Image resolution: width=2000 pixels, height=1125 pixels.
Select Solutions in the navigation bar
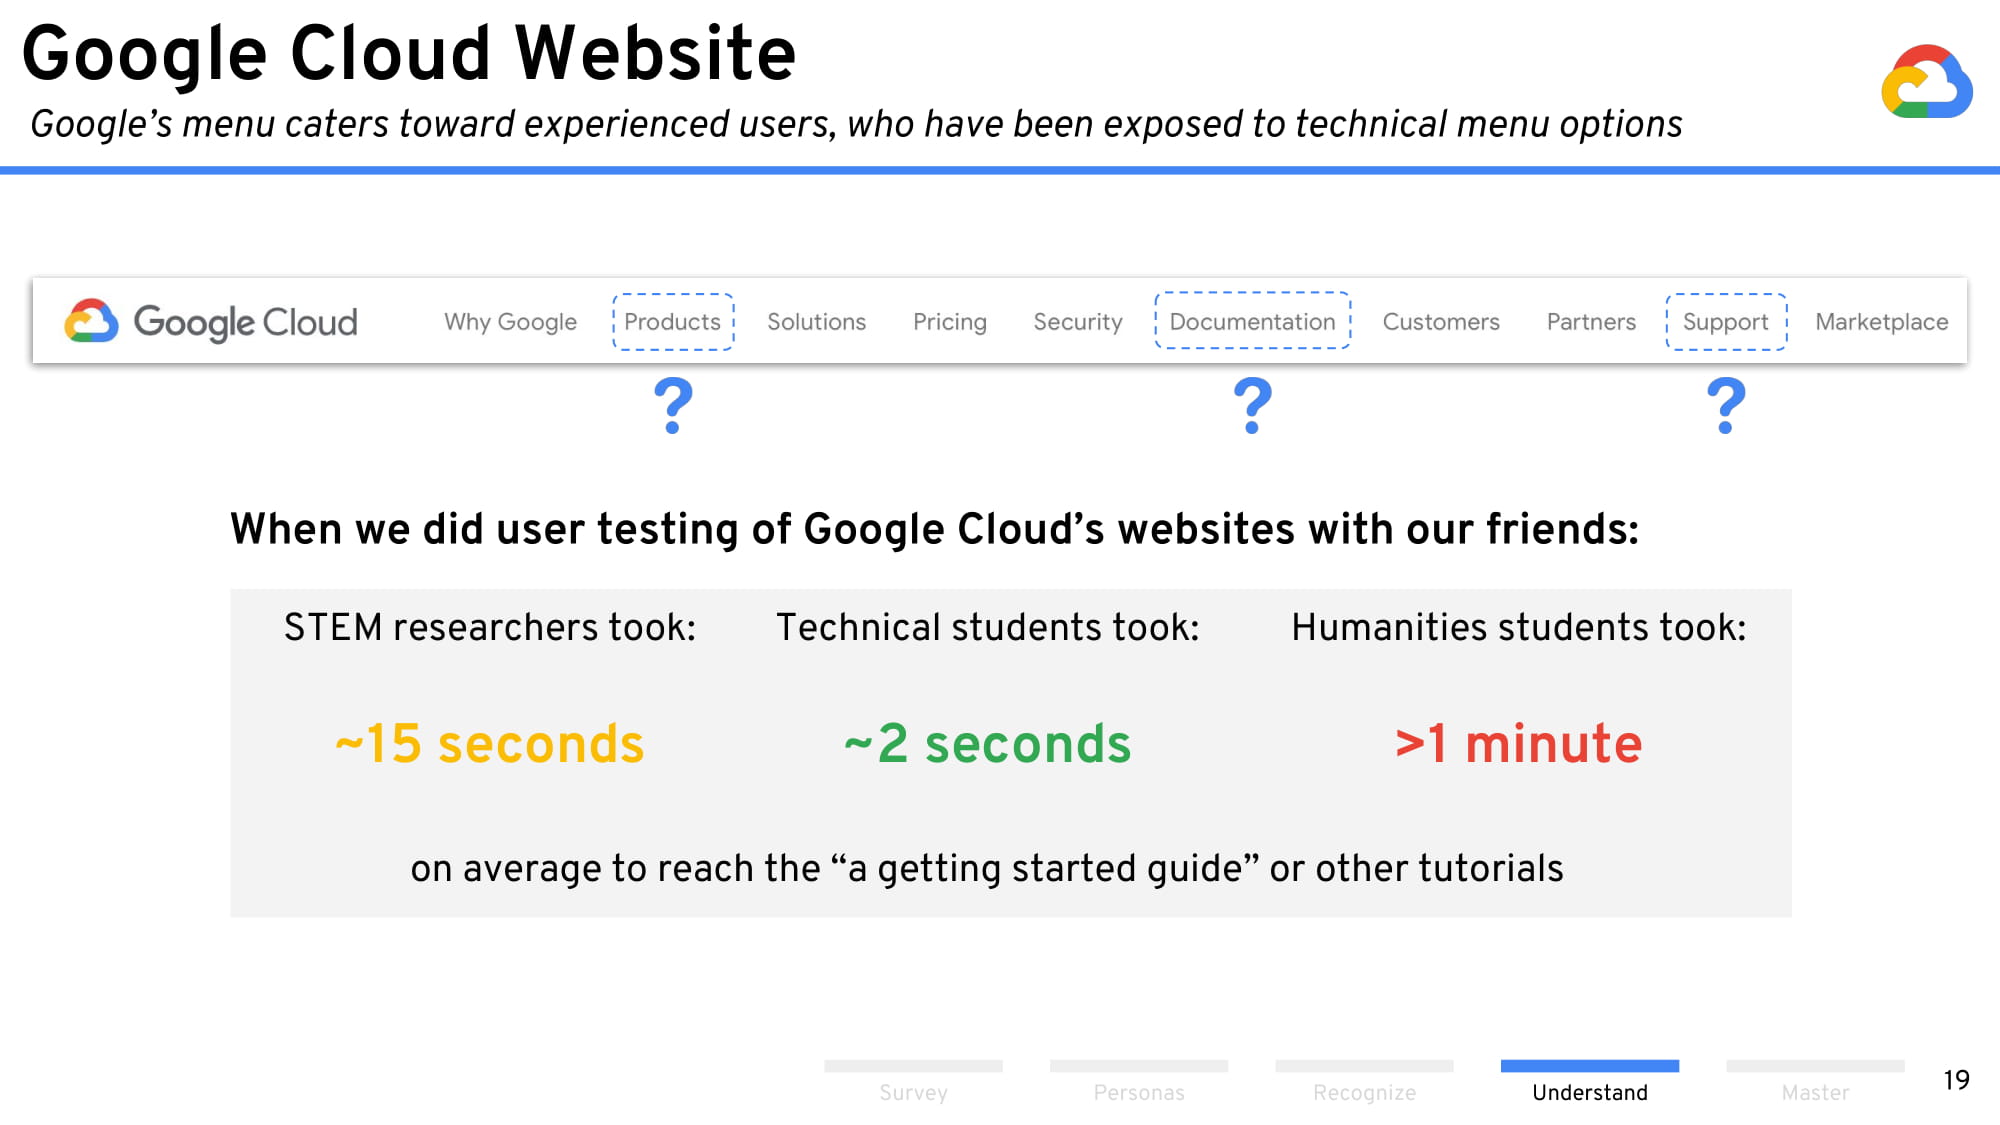coord(816,322)
